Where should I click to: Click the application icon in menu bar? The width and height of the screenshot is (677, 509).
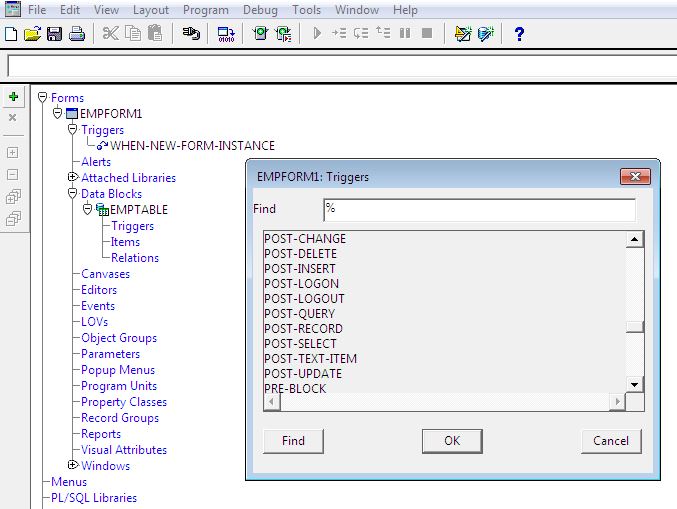click(x=13, y=9)
